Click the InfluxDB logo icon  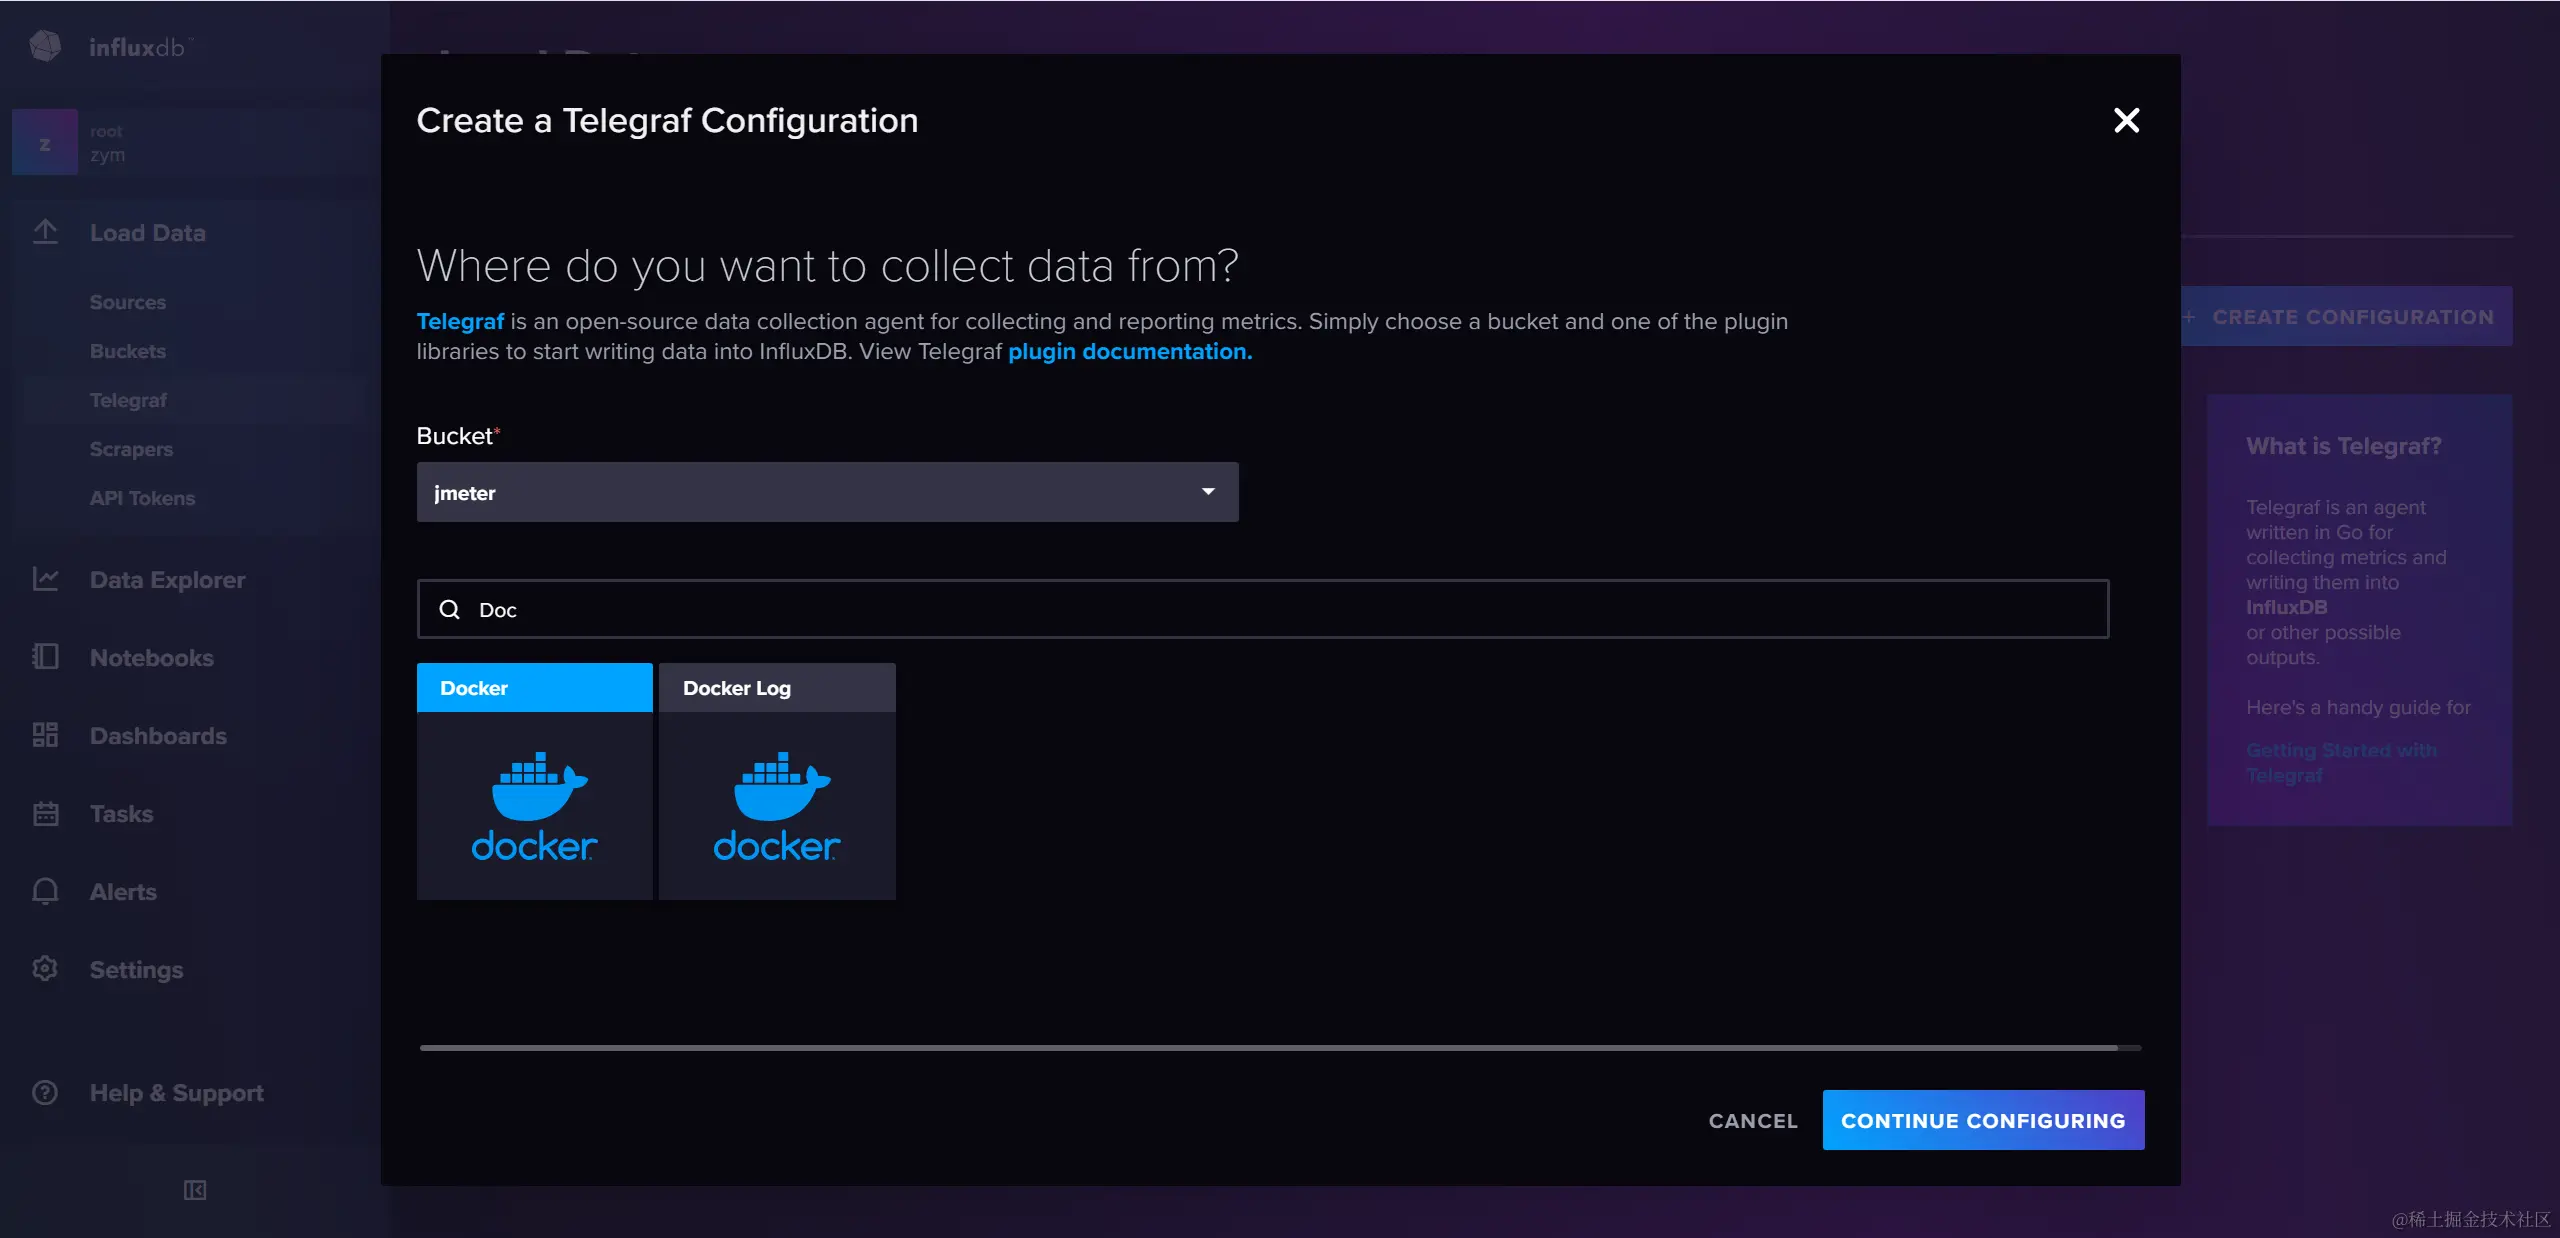(x=45, y=46)
